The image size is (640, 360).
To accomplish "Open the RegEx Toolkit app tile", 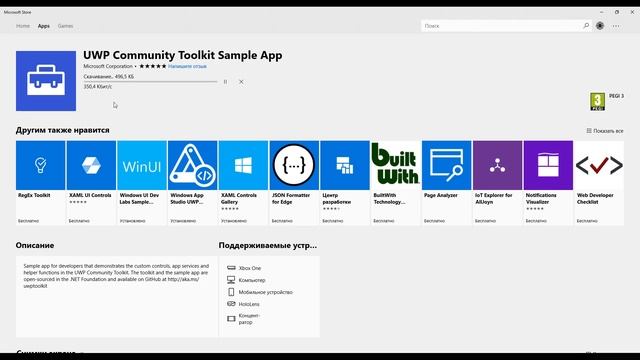I will point(40,183).
